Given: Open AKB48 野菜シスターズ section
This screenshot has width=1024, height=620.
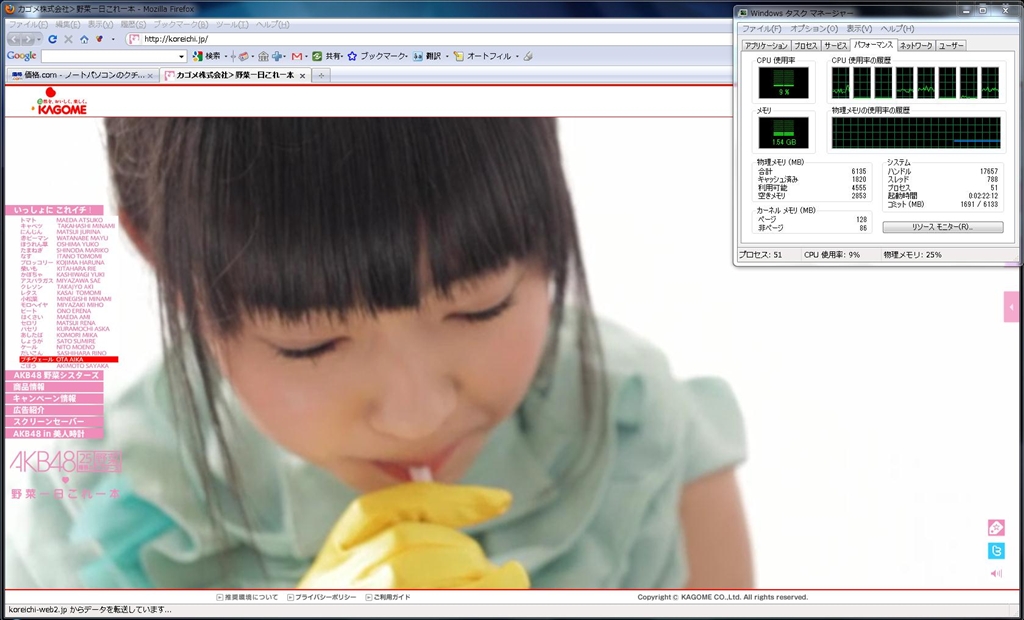Looking at the screenshot, I should coord(54,376).
